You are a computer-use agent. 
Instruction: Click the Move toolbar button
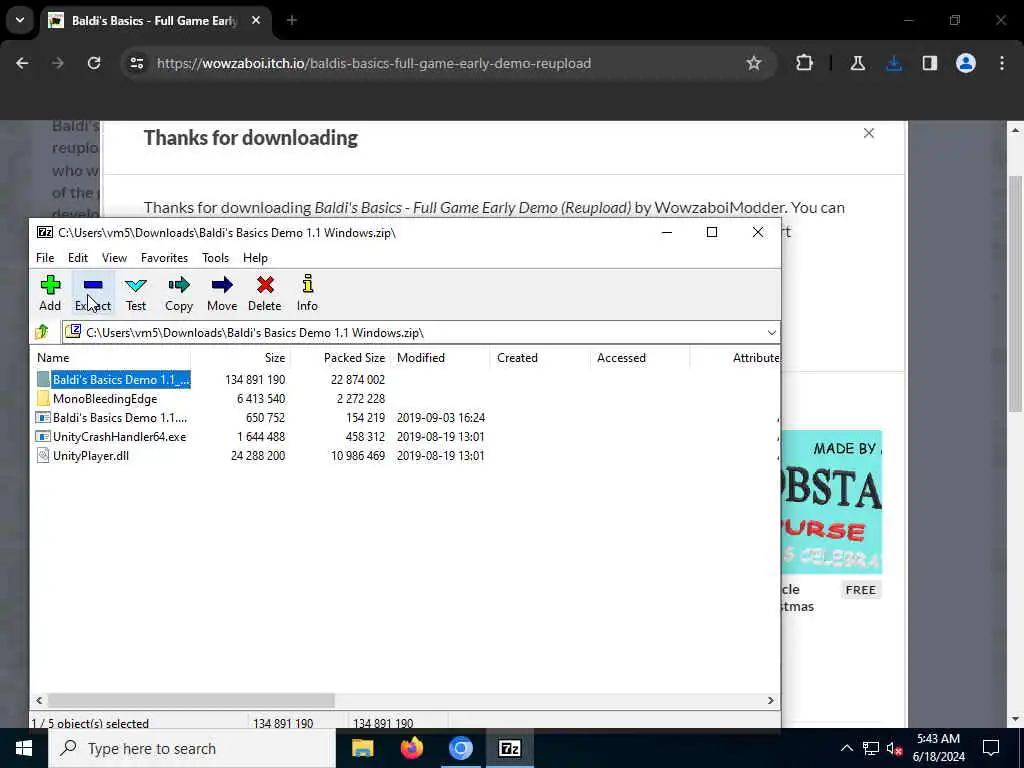pos(222,293)
